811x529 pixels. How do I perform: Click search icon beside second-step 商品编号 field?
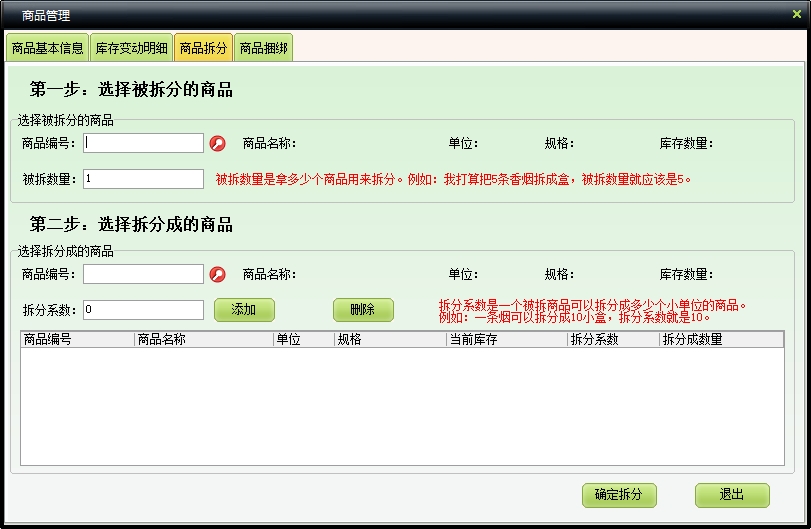[218, 274]
